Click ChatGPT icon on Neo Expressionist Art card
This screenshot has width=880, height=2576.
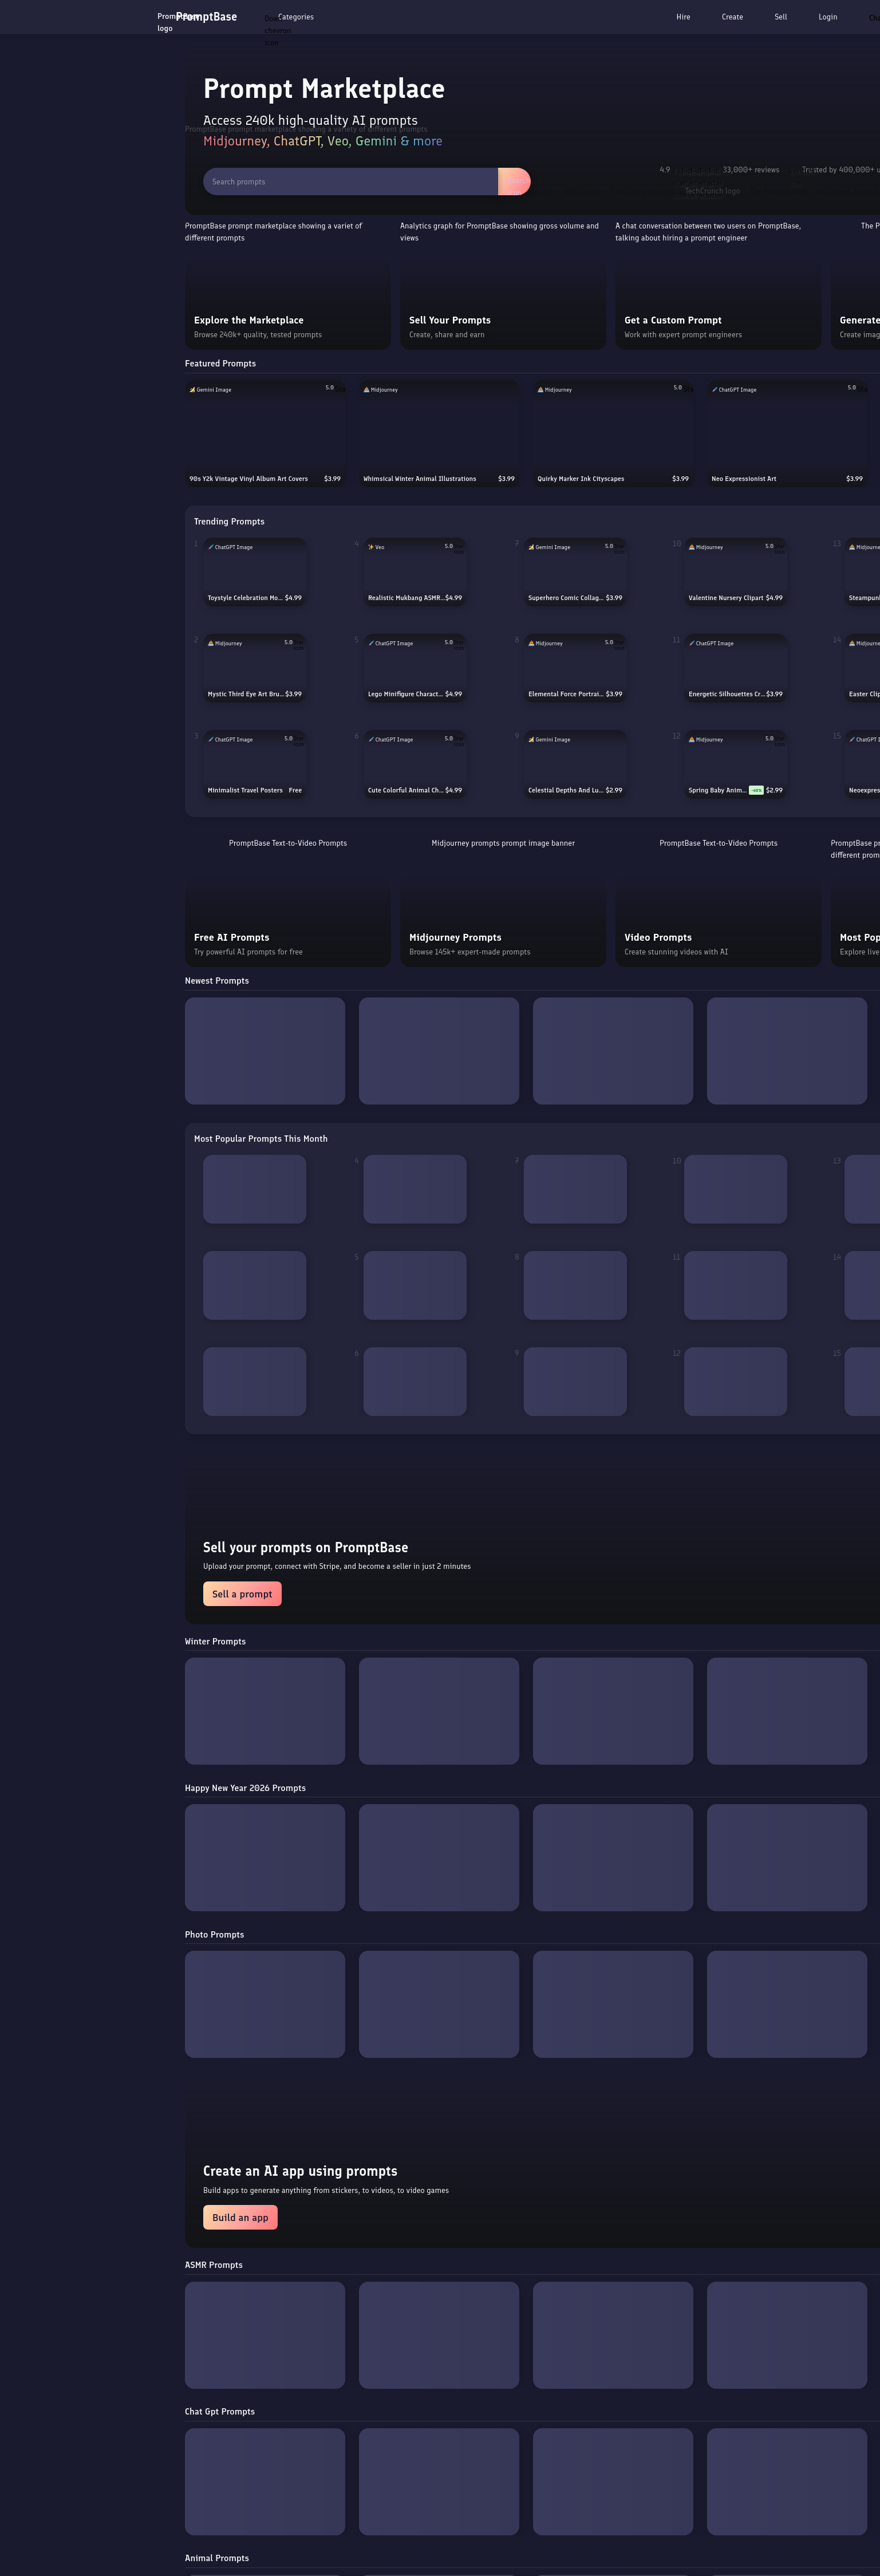[x=714, y=390]
